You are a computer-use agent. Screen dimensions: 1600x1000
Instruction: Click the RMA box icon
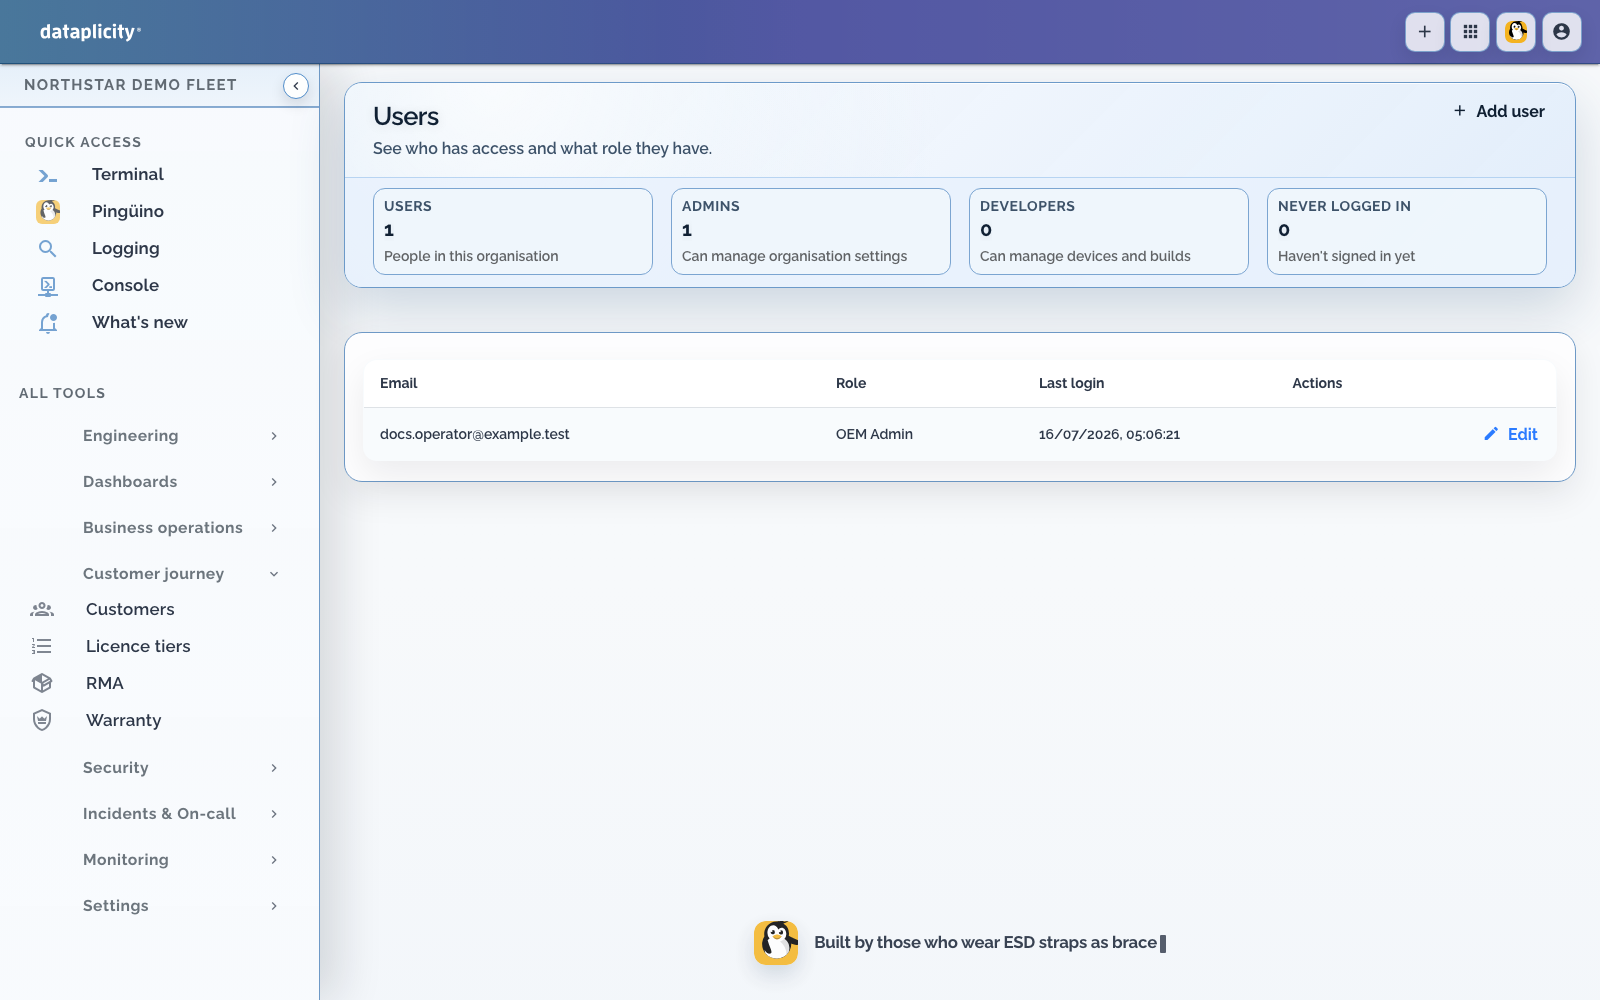click(42, 683)
